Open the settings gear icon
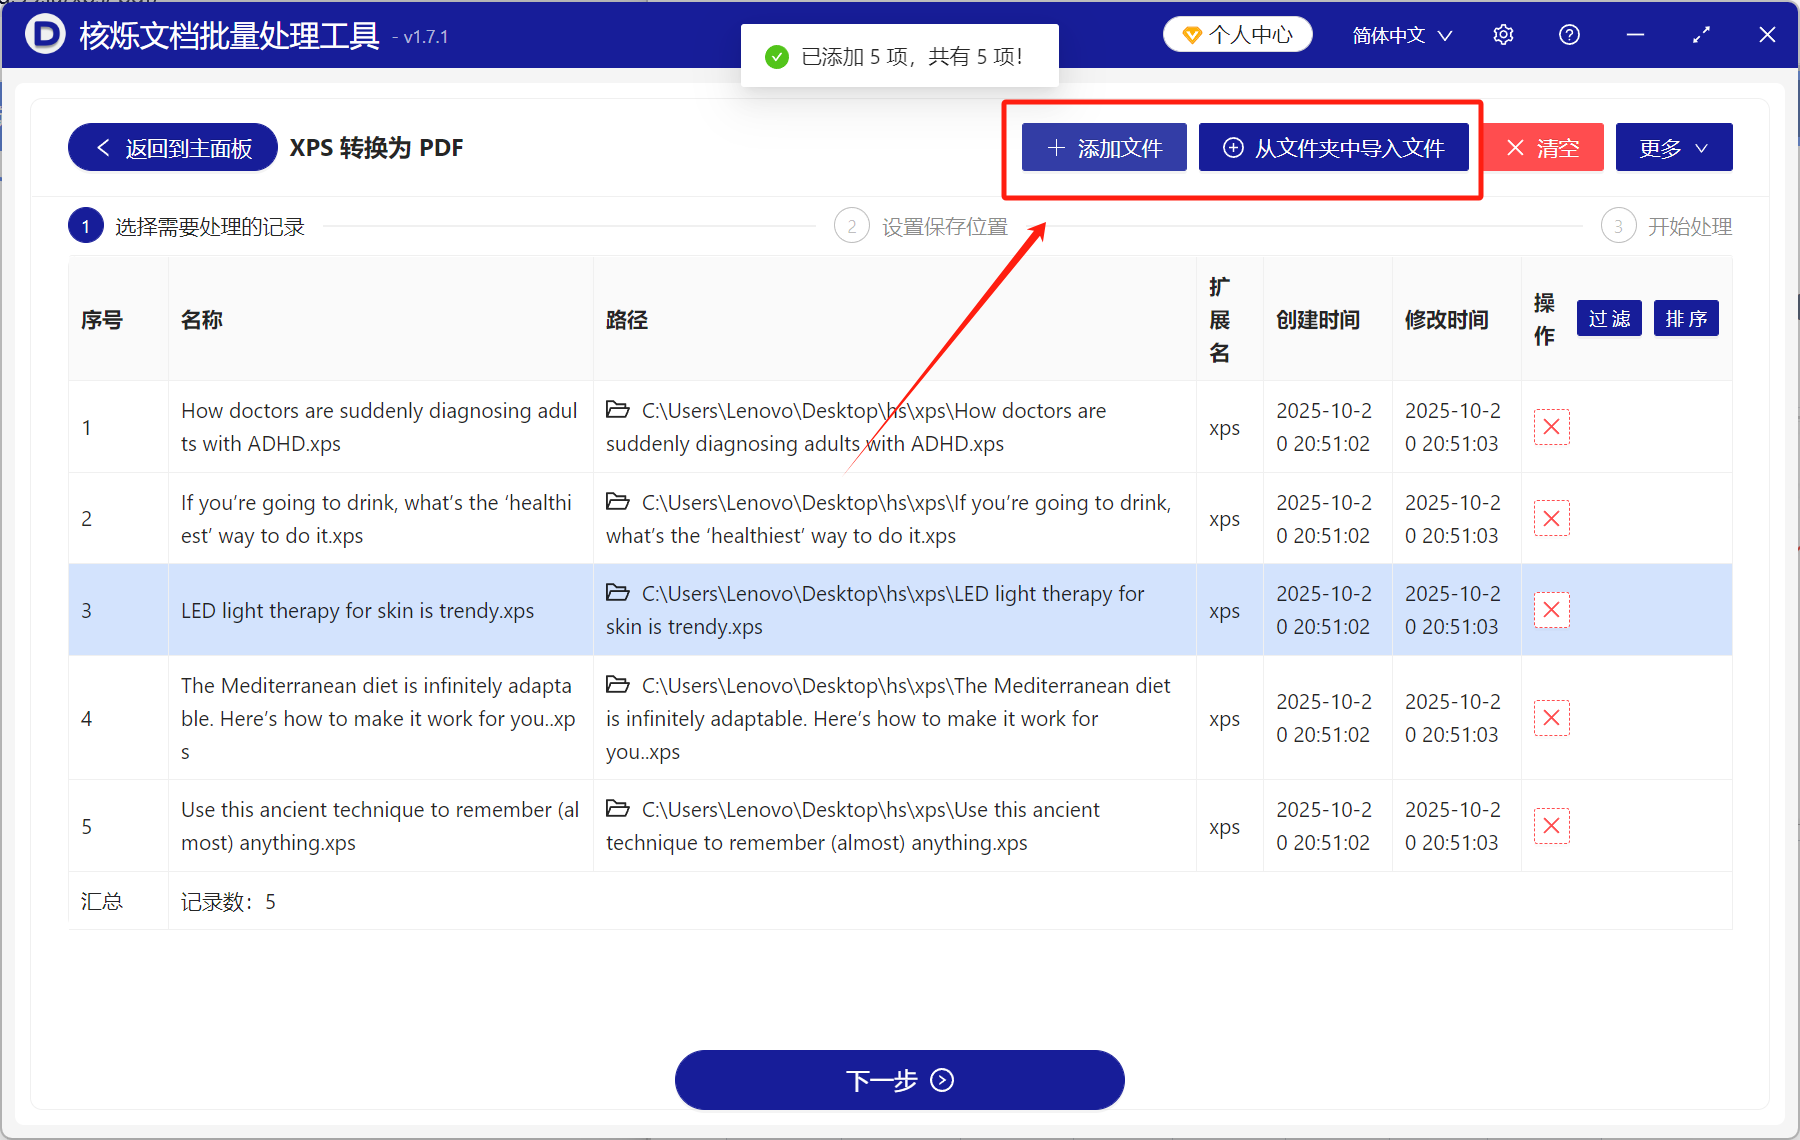1800x1140 pixels. 1503,34
